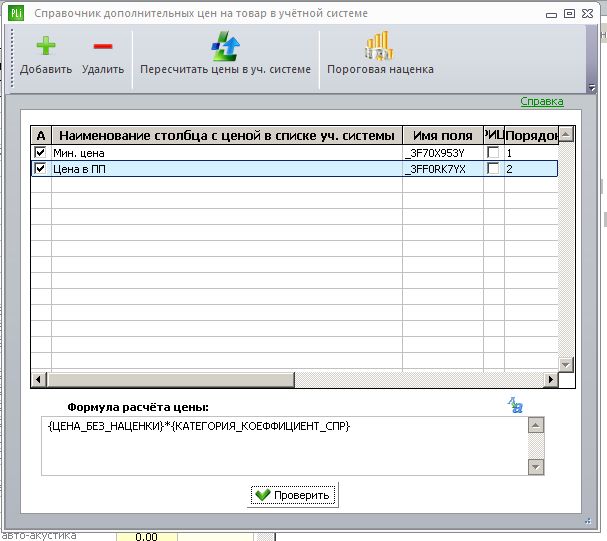
Task: Click the resize grip at window corner
Action: [x=588, y=521]
